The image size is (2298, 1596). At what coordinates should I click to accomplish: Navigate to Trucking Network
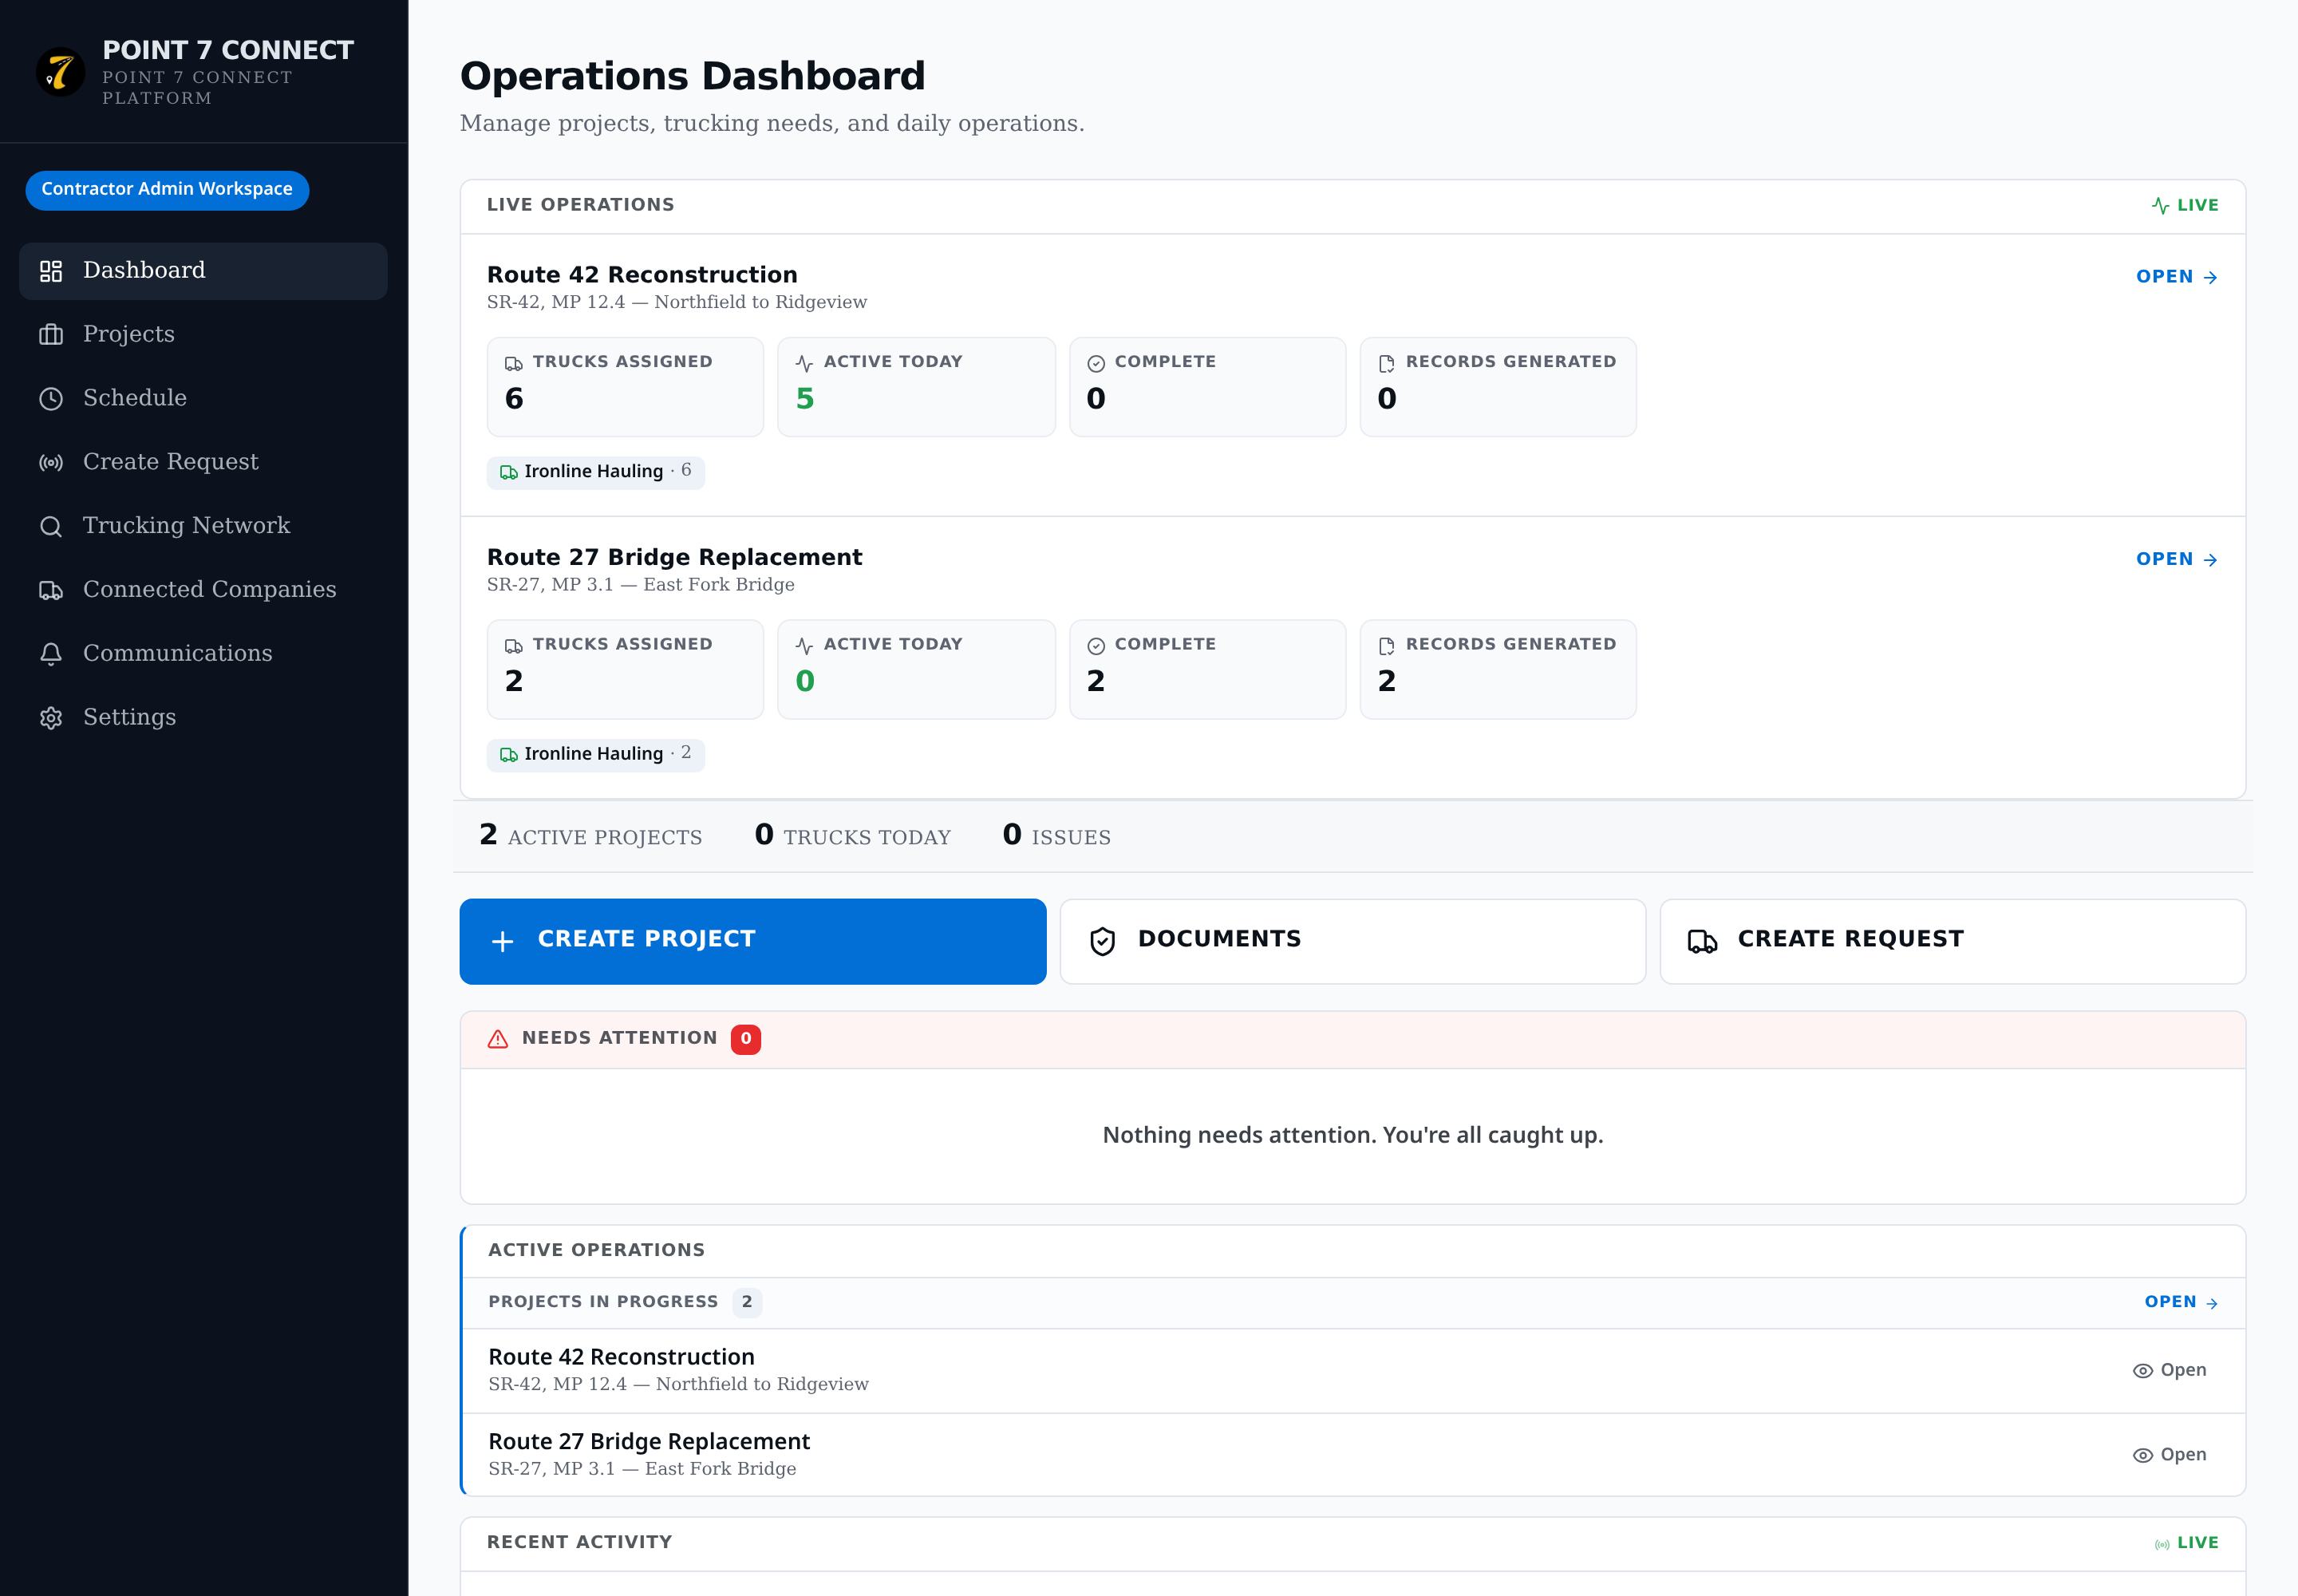point(203,527)
